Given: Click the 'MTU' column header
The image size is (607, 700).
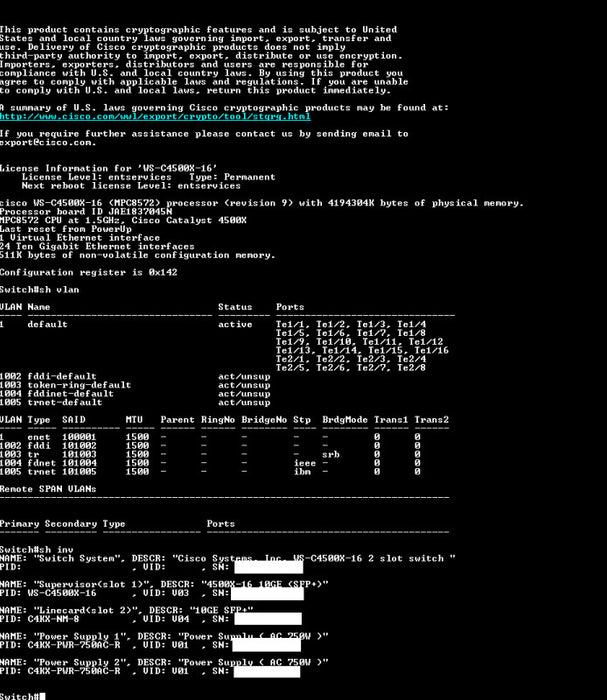Looking at the screenshot, I should coord(134,420).
